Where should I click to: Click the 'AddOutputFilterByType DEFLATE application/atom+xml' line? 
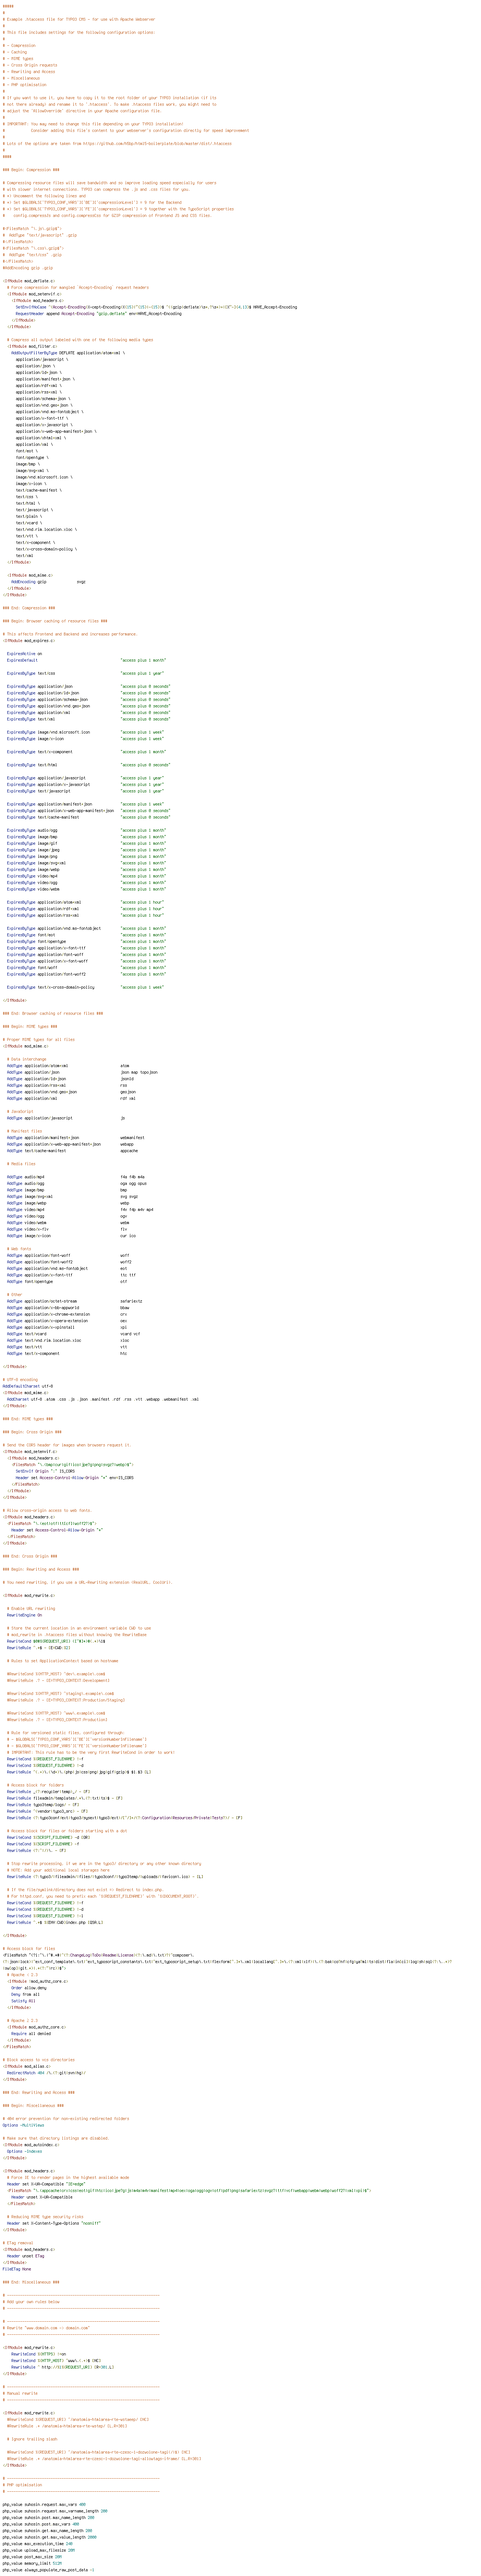point(68,353)
